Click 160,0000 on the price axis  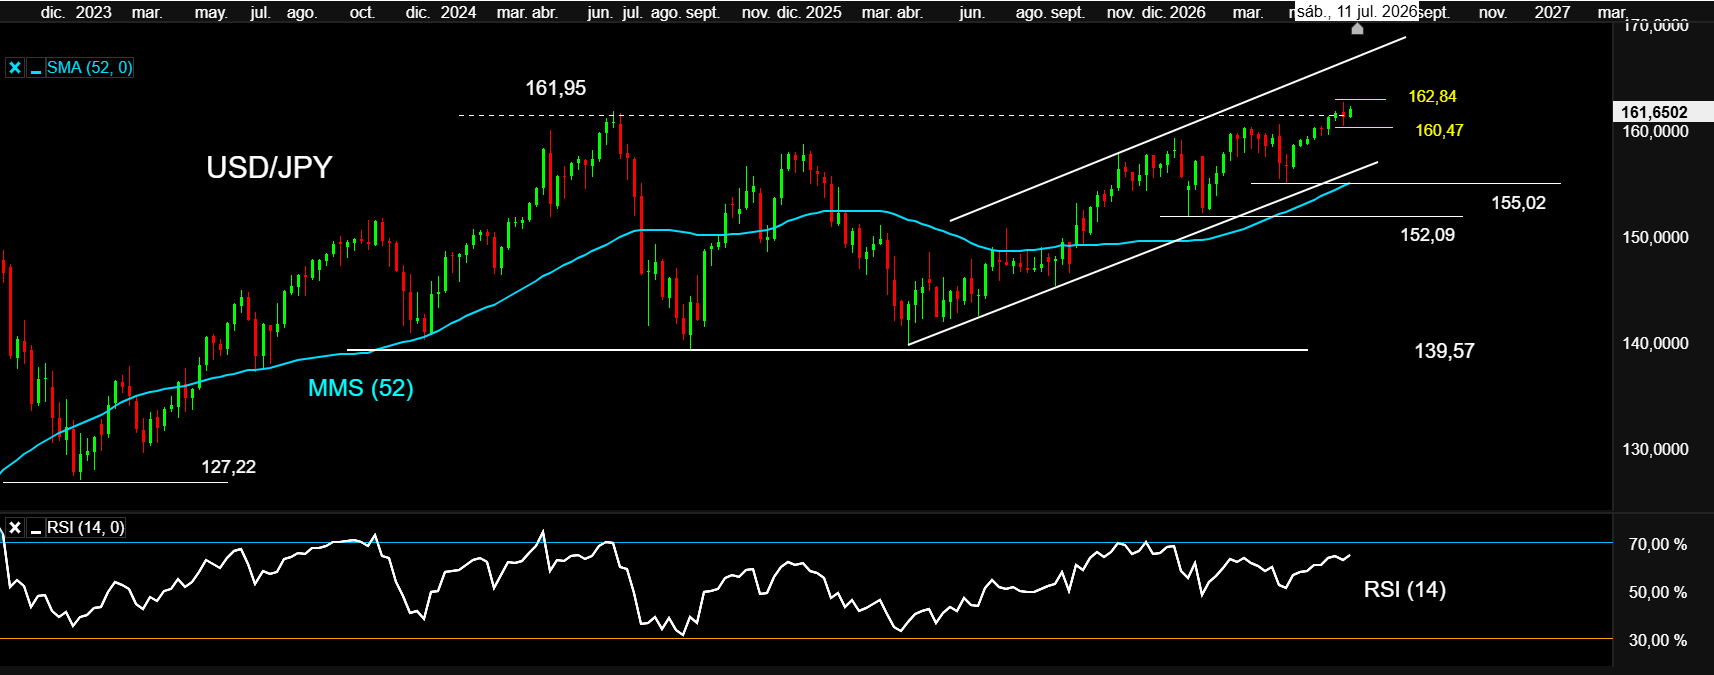(1655, 131)
